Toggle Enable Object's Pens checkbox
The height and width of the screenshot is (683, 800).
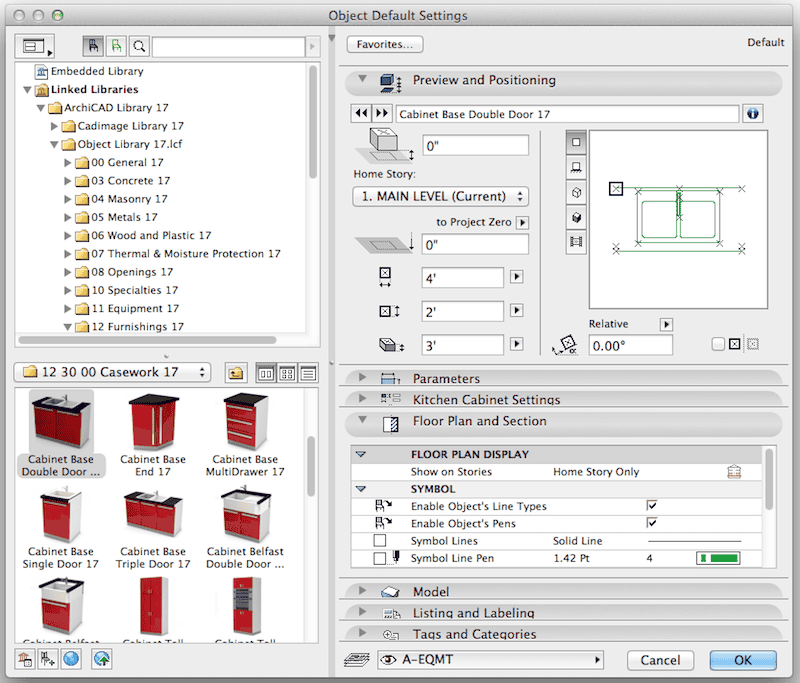click(x=652, y=523)
